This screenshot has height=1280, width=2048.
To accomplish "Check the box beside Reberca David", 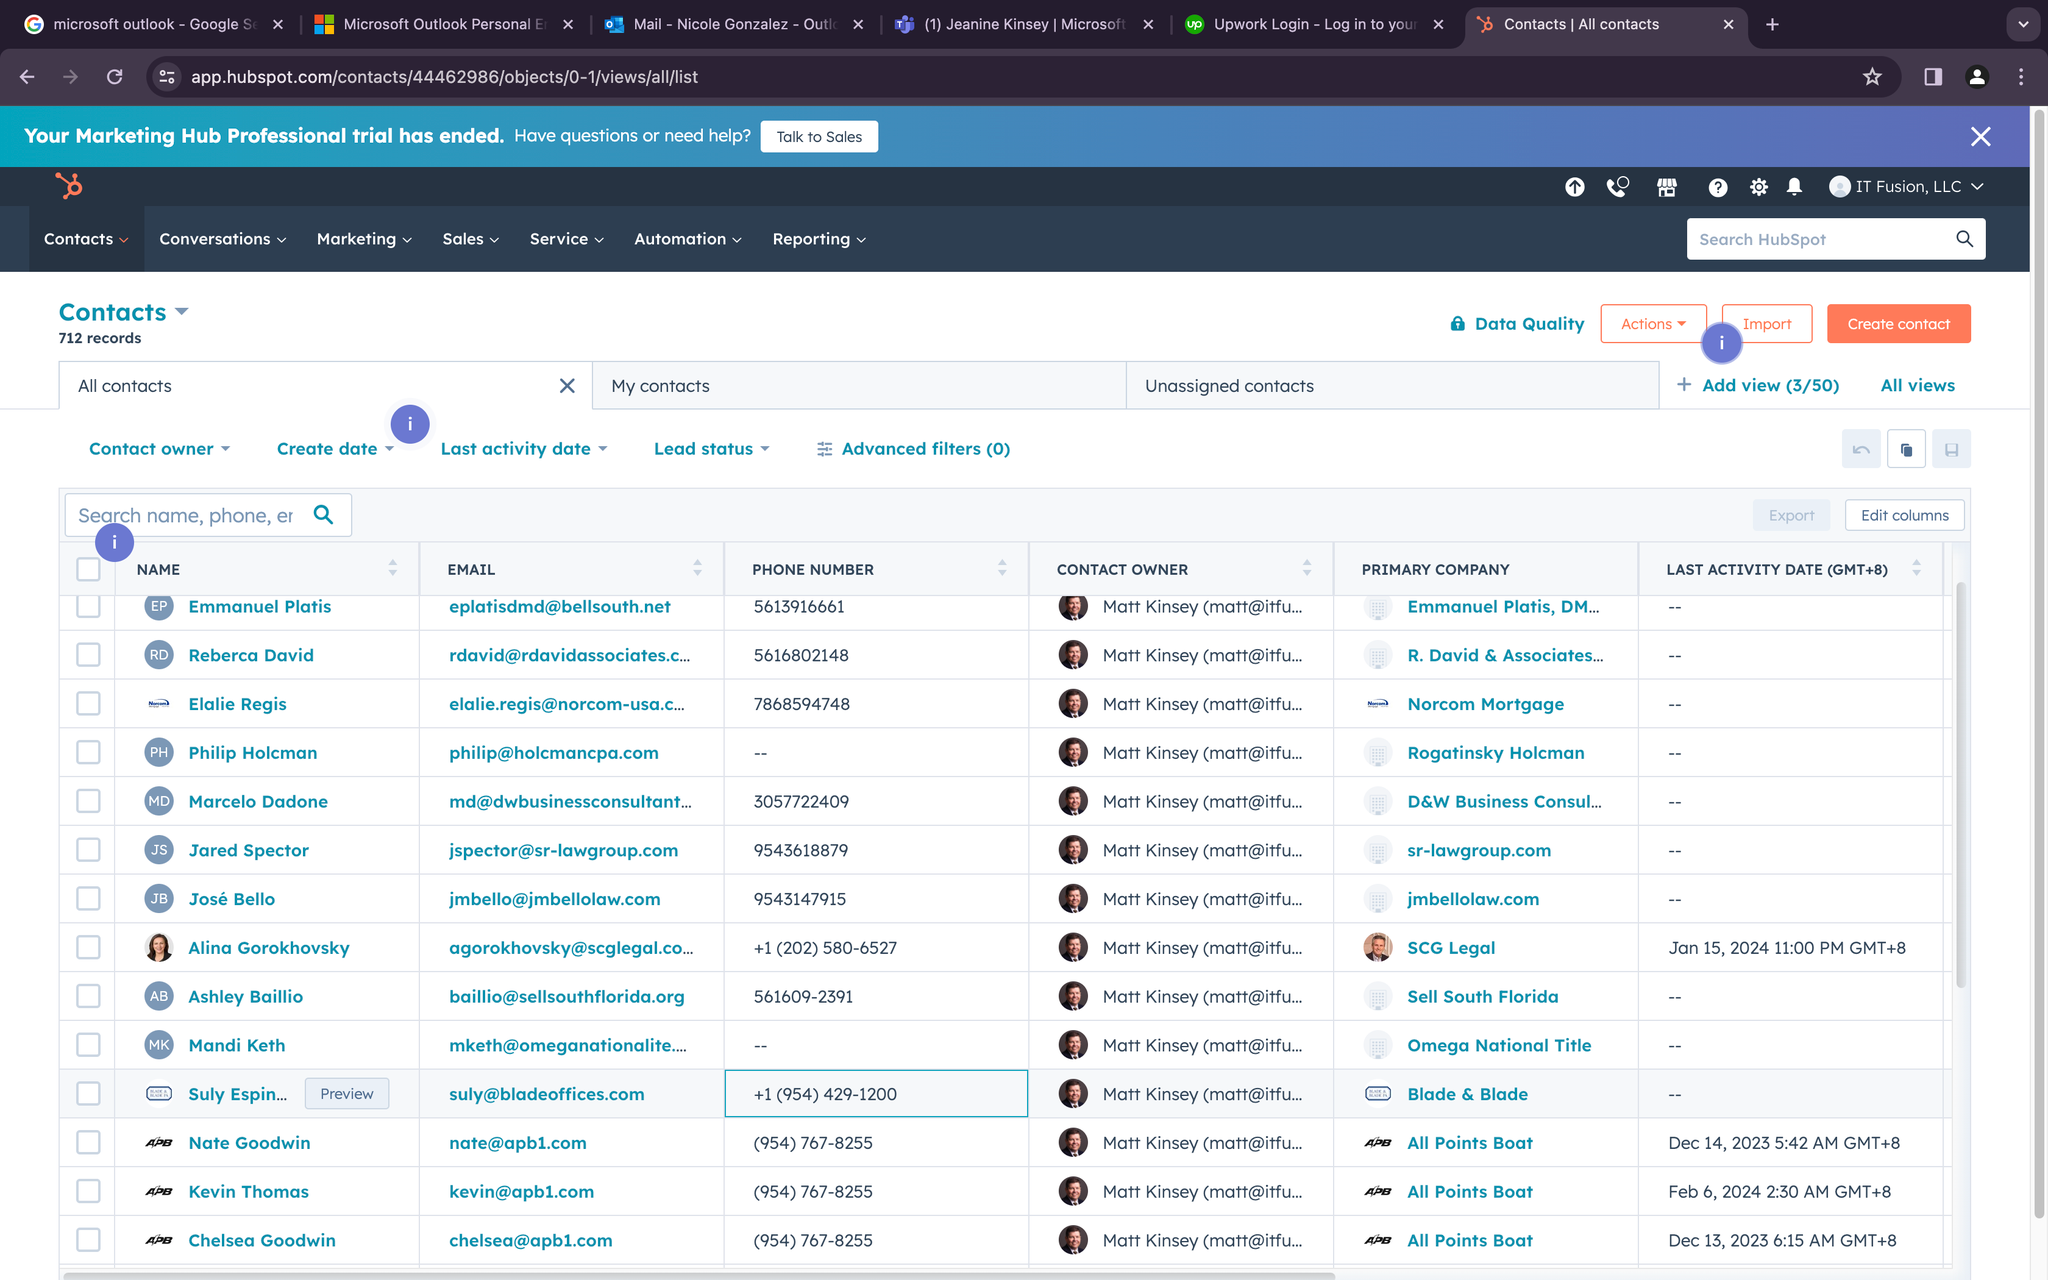I will click(x=88, y=655).
